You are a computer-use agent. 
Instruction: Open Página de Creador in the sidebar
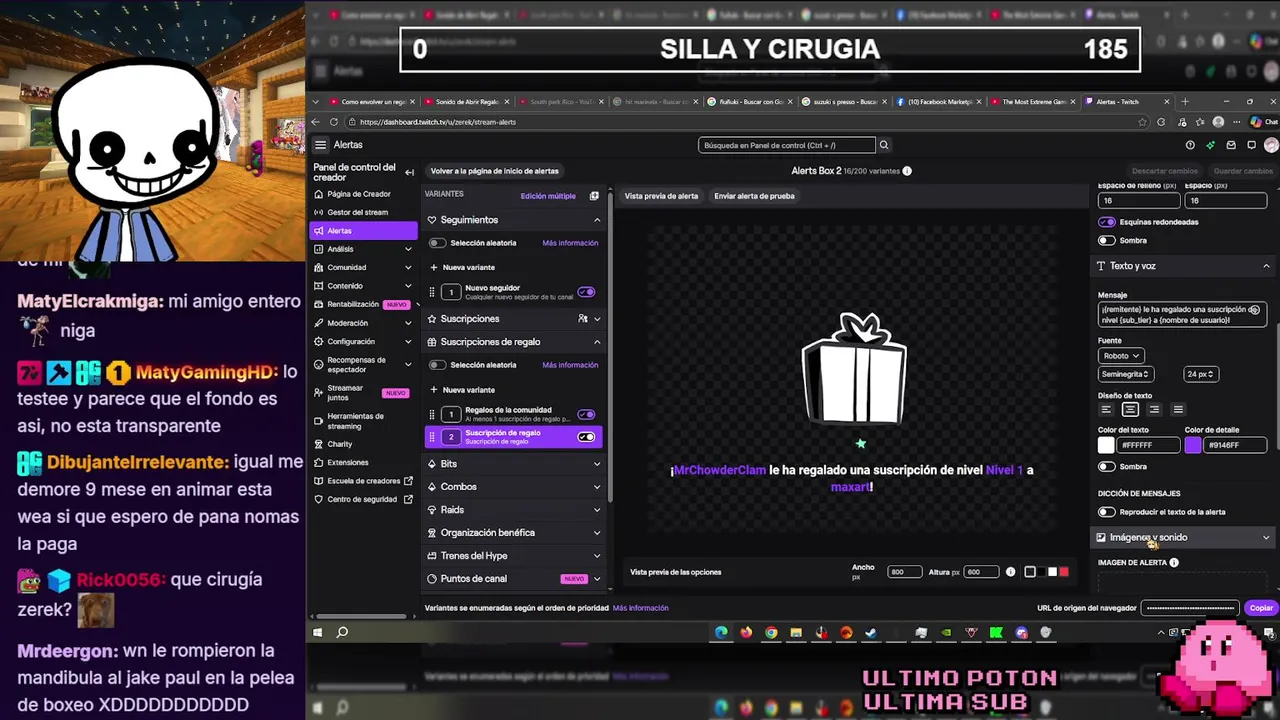coord(358,194)
